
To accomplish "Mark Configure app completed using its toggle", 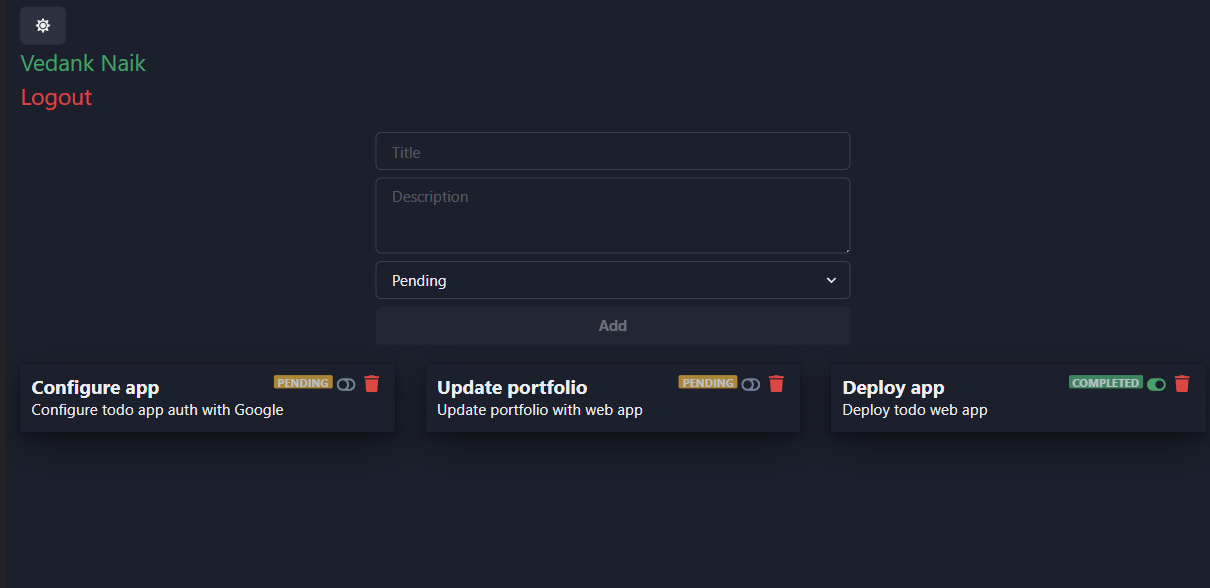I will 345,384.
